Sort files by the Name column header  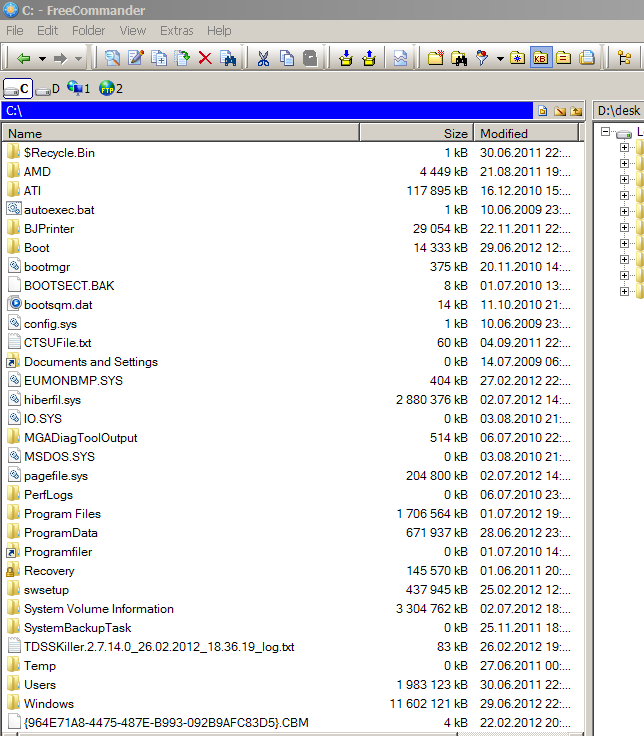pyautogui.click(x=181, y=133)
